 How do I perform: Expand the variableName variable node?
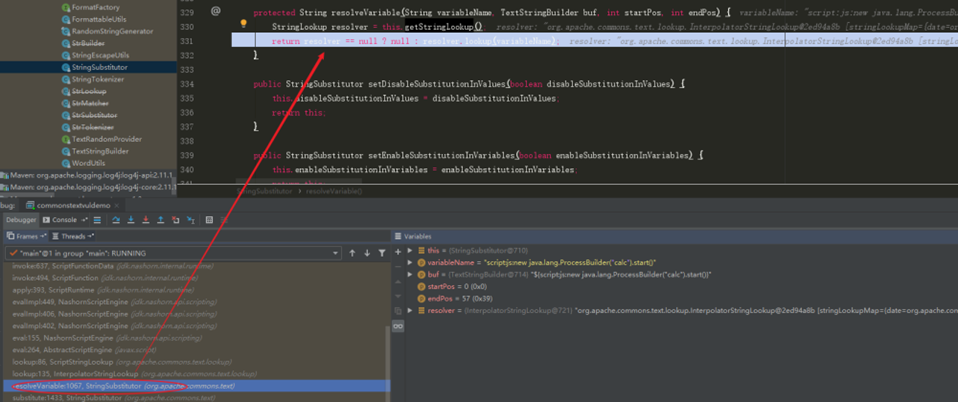(410, 263)
